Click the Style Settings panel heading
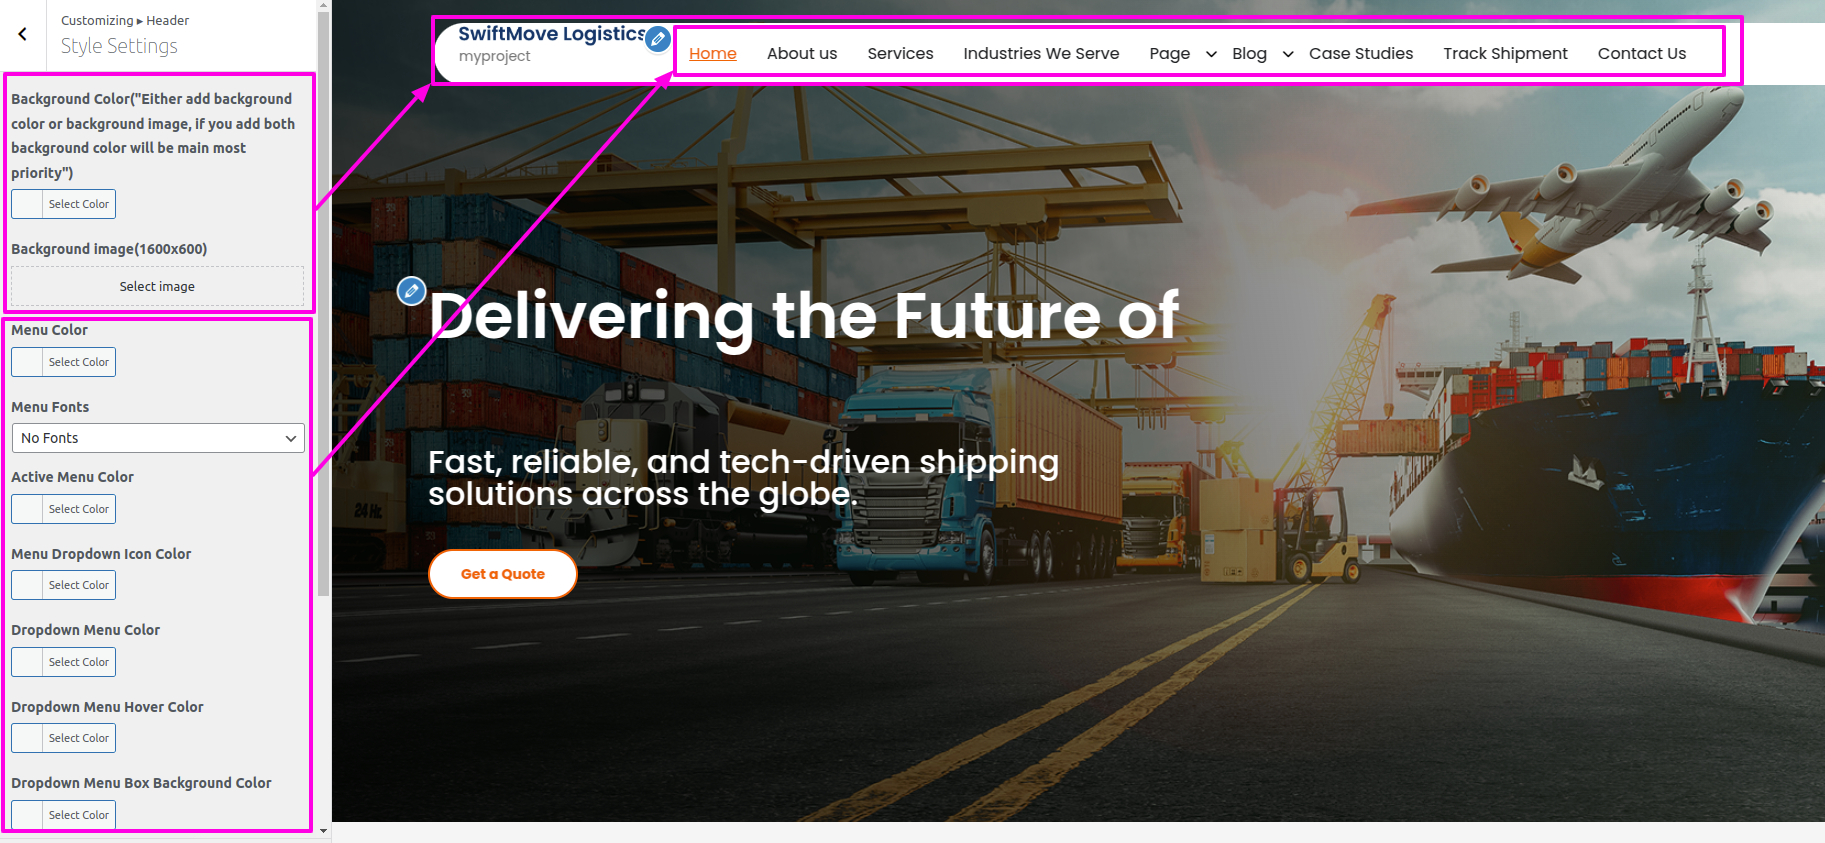1825x843 pixels. point(119,46)
